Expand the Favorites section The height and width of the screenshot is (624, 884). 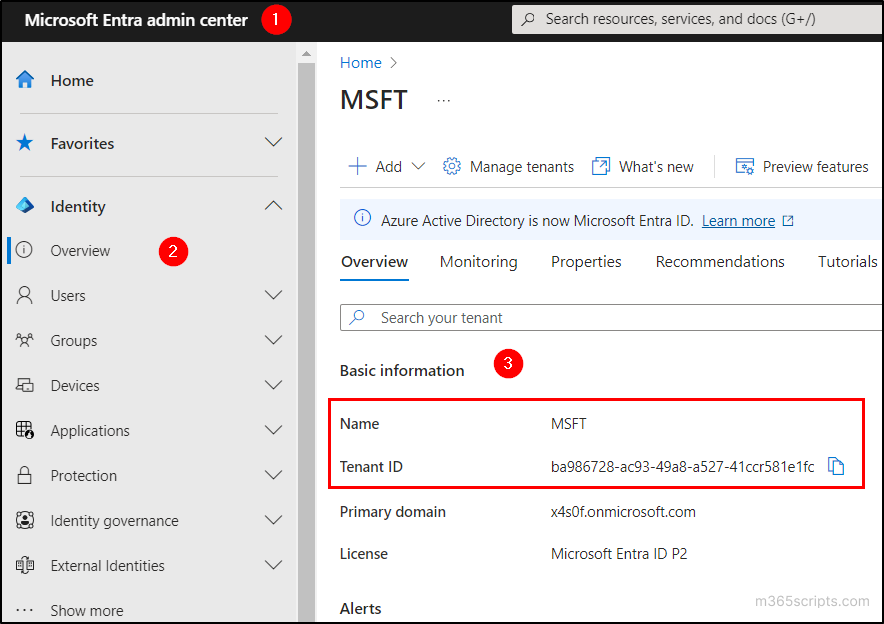point(273,142)
